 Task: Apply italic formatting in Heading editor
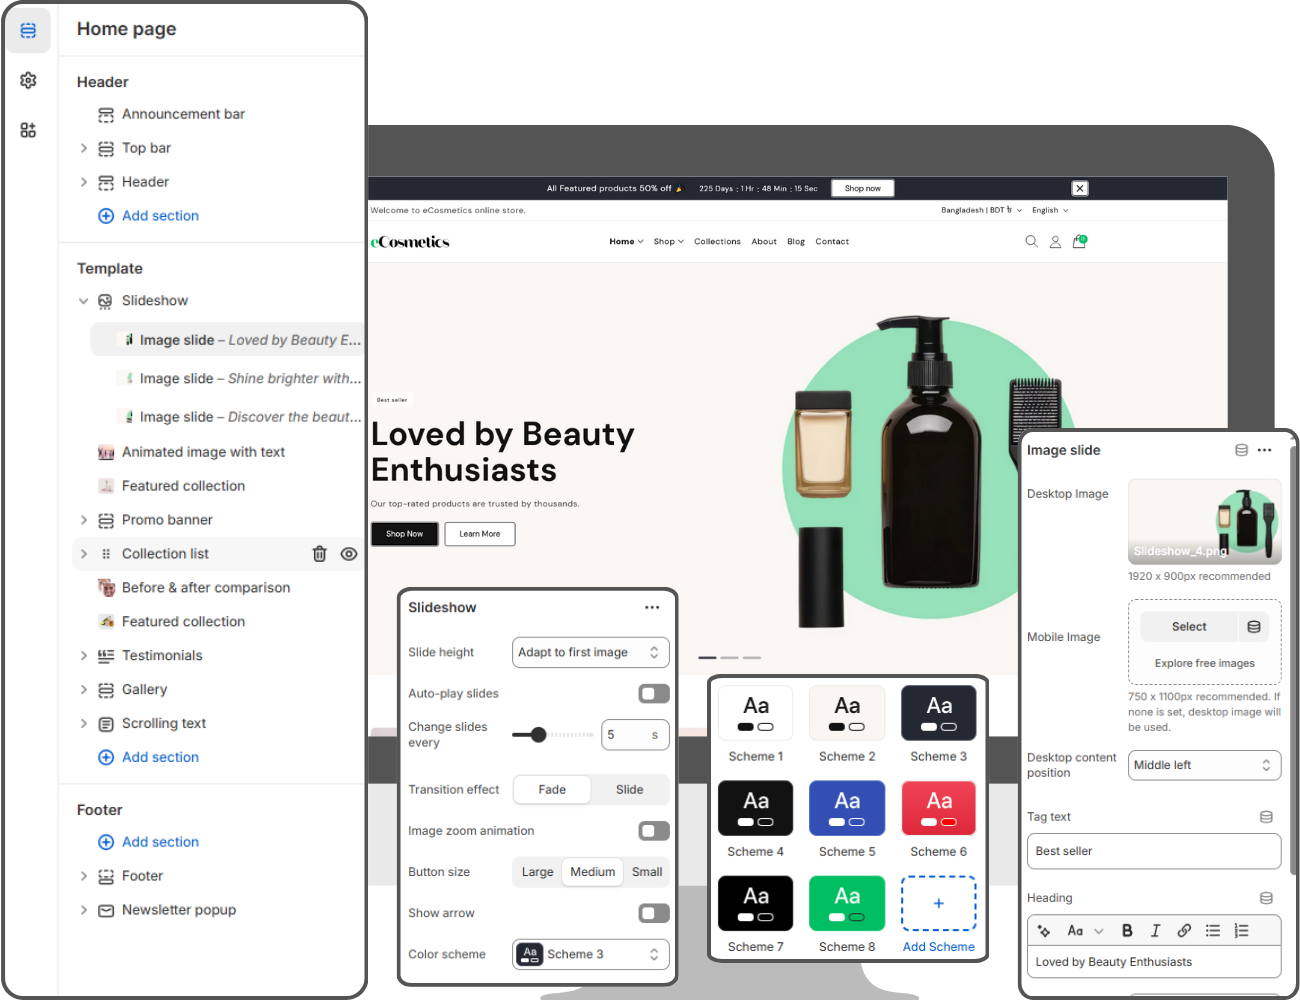(x=1155, y=930)
